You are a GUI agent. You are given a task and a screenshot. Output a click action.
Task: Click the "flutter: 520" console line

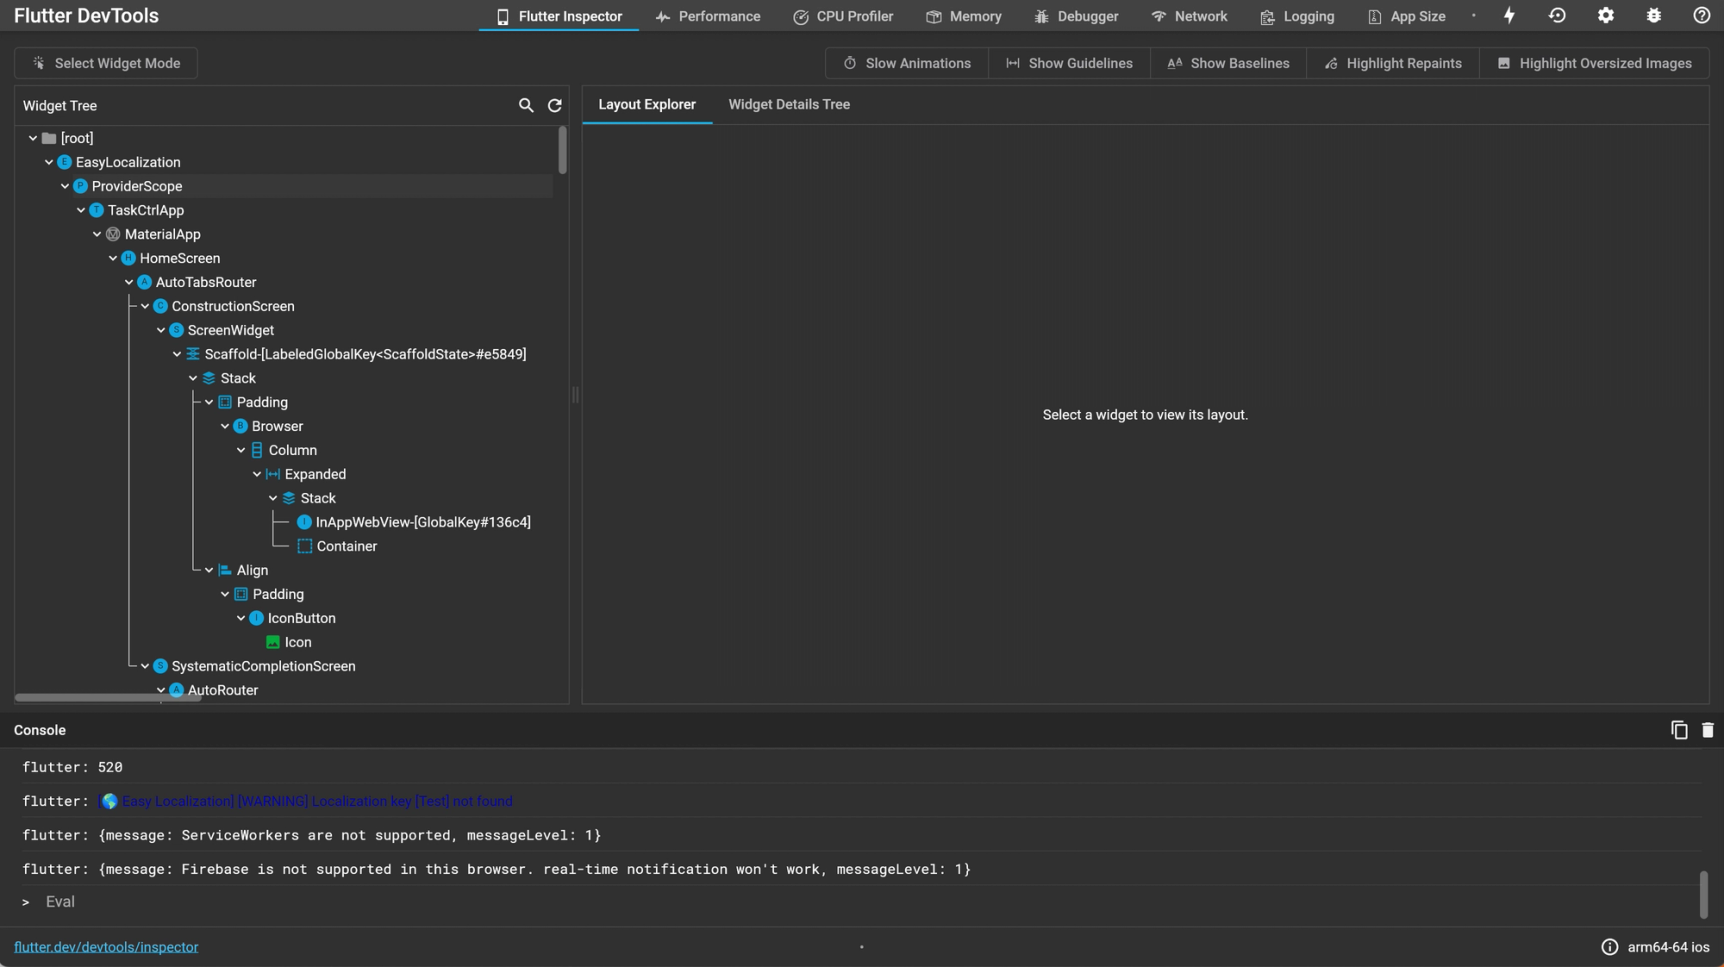72,767
